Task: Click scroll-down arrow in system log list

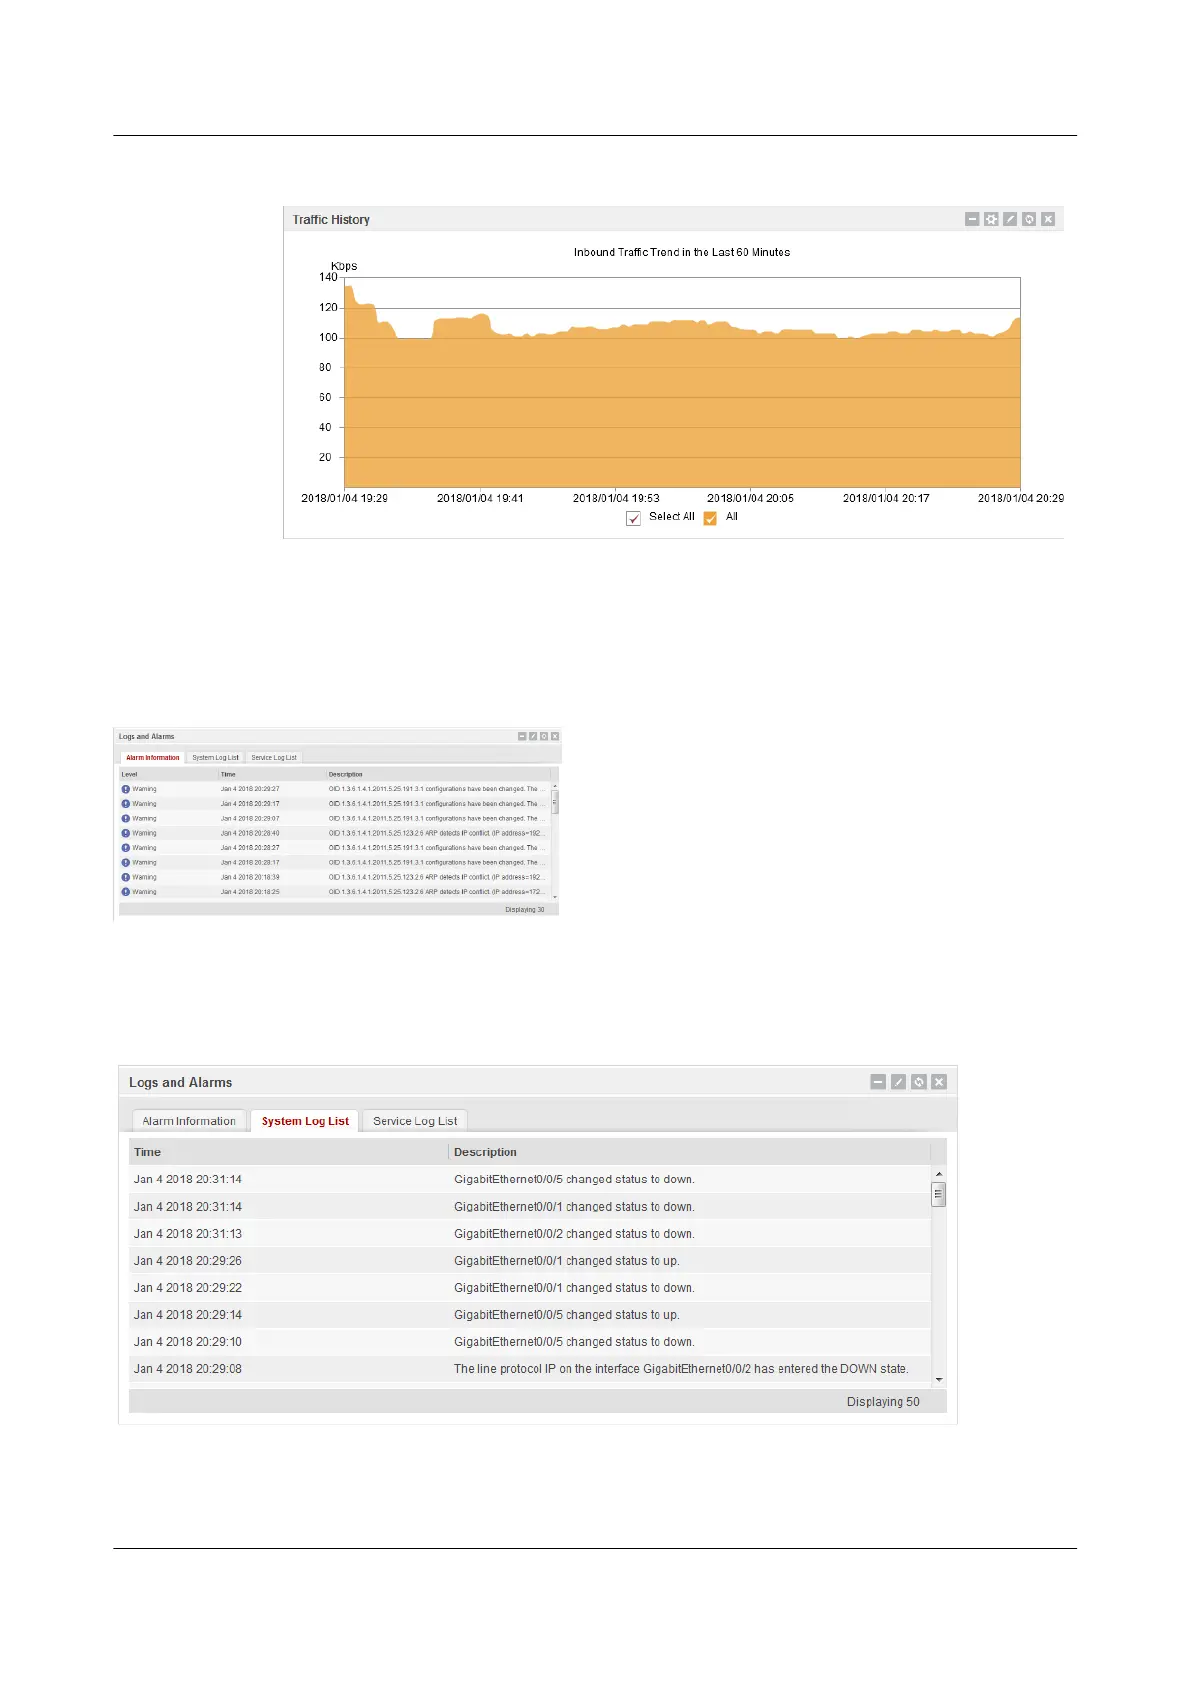Action: [938, 1379]
